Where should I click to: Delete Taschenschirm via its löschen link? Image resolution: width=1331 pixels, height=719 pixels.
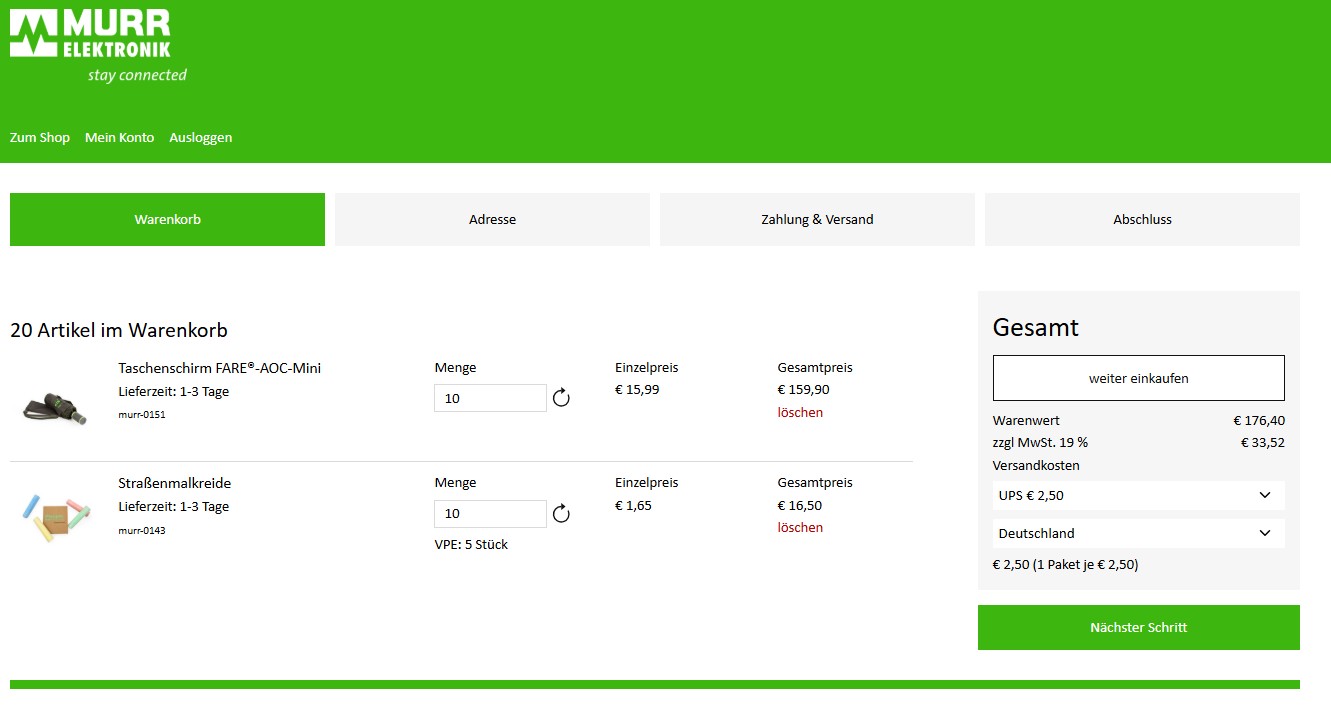(x=800, y=412)
